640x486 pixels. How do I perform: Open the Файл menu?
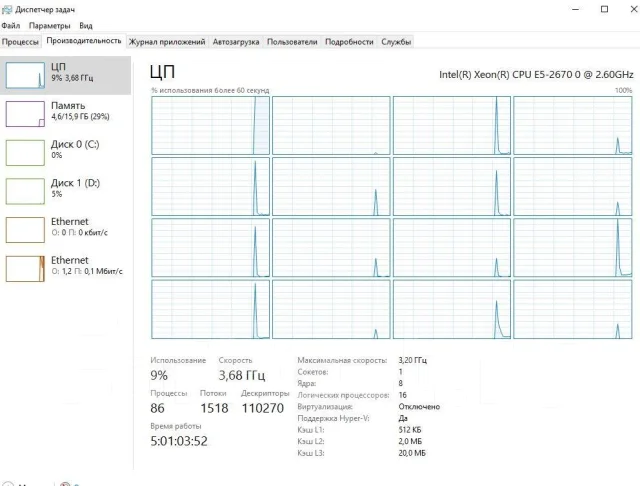pyautogui.click(x=11, y=25)
